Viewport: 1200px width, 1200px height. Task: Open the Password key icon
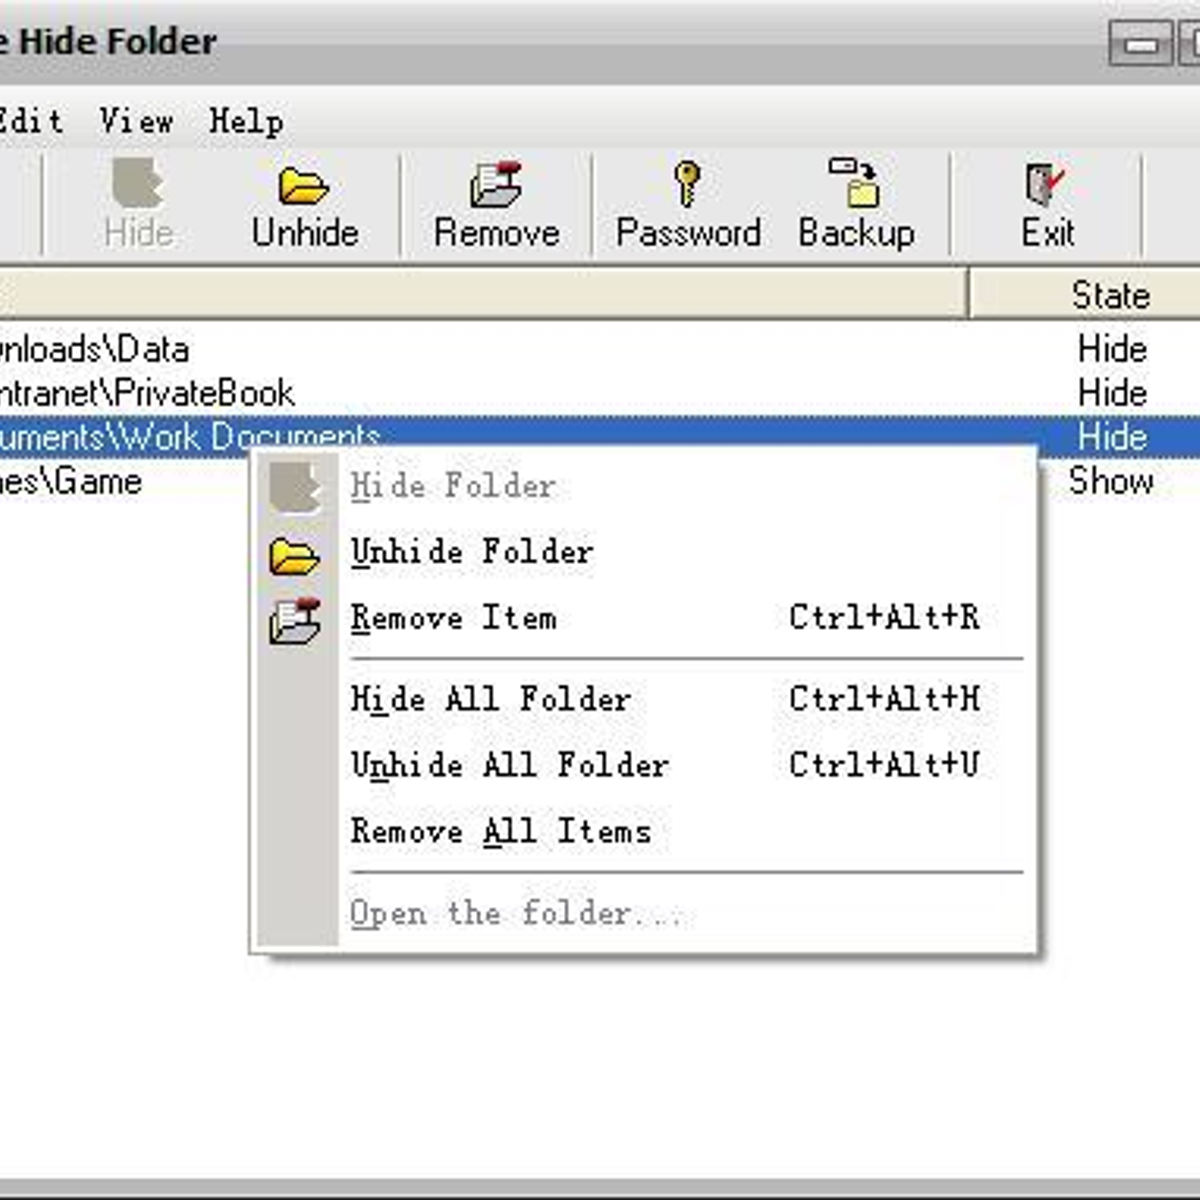coord(687,184)
